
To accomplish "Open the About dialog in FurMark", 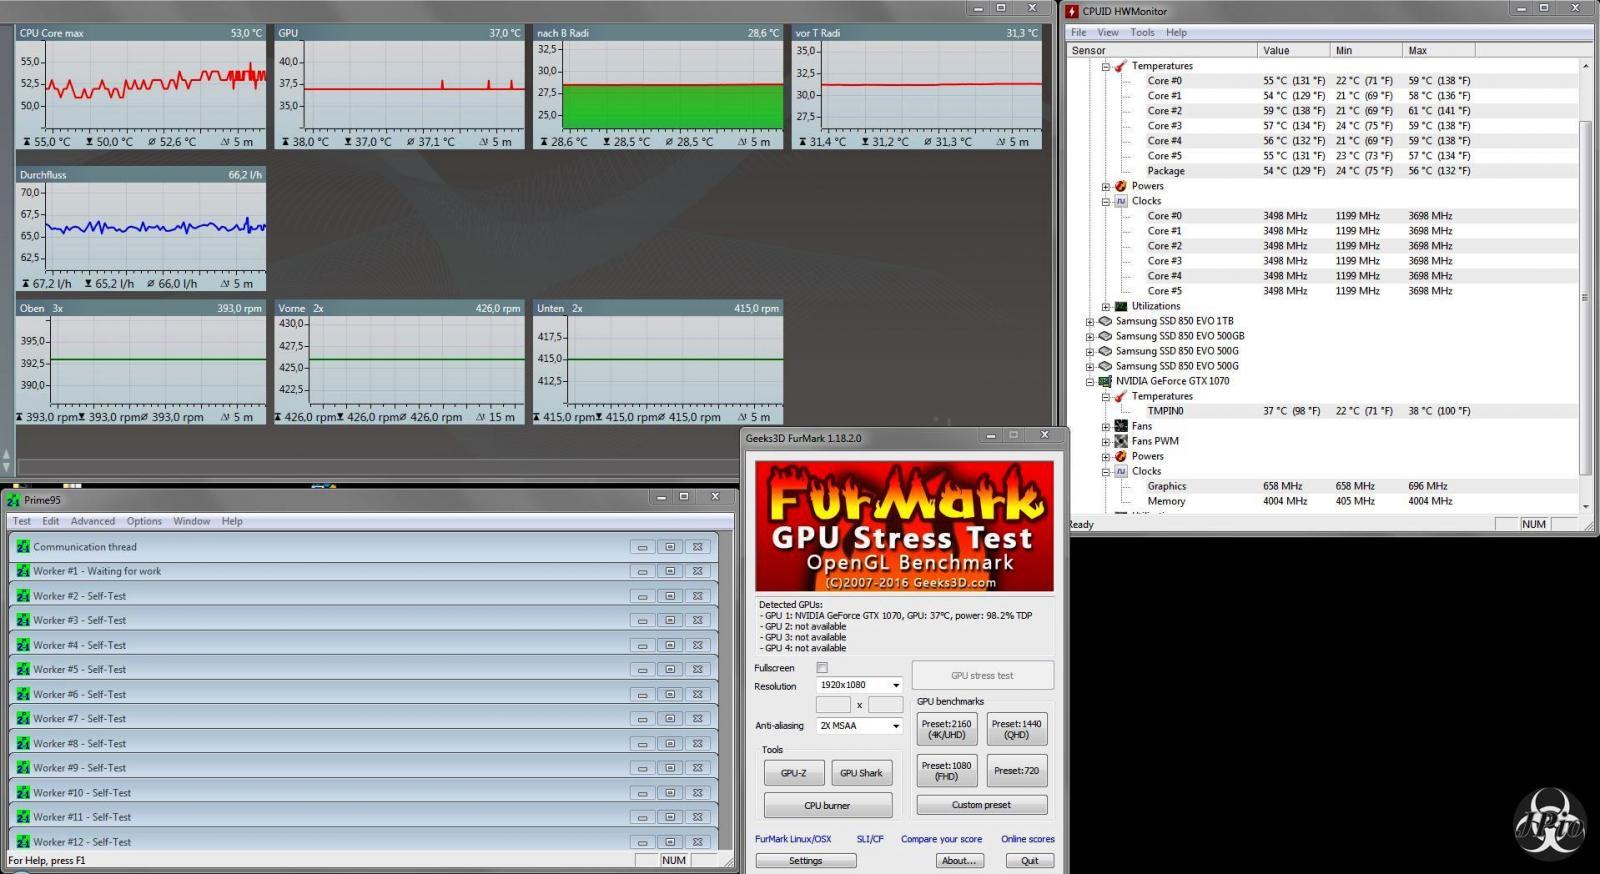I will (x=959, y=861).
